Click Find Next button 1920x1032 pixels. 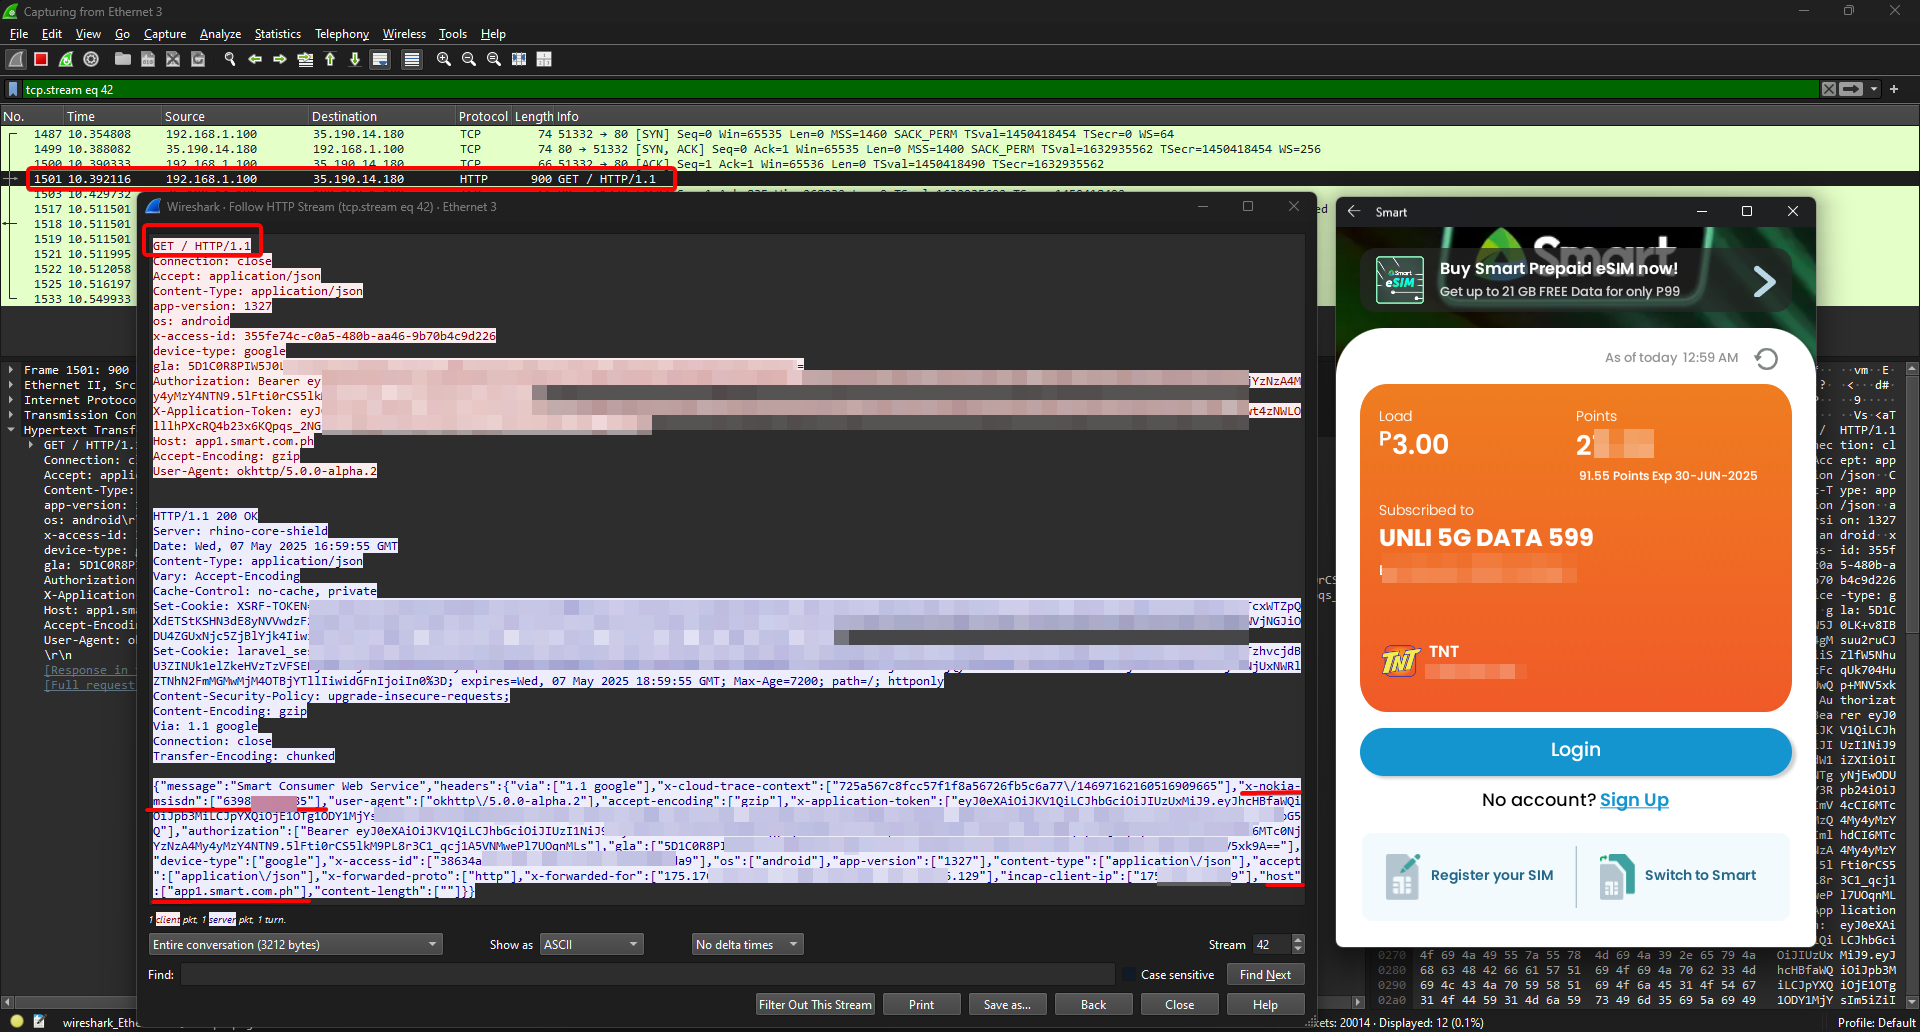tap(1265, 974)
